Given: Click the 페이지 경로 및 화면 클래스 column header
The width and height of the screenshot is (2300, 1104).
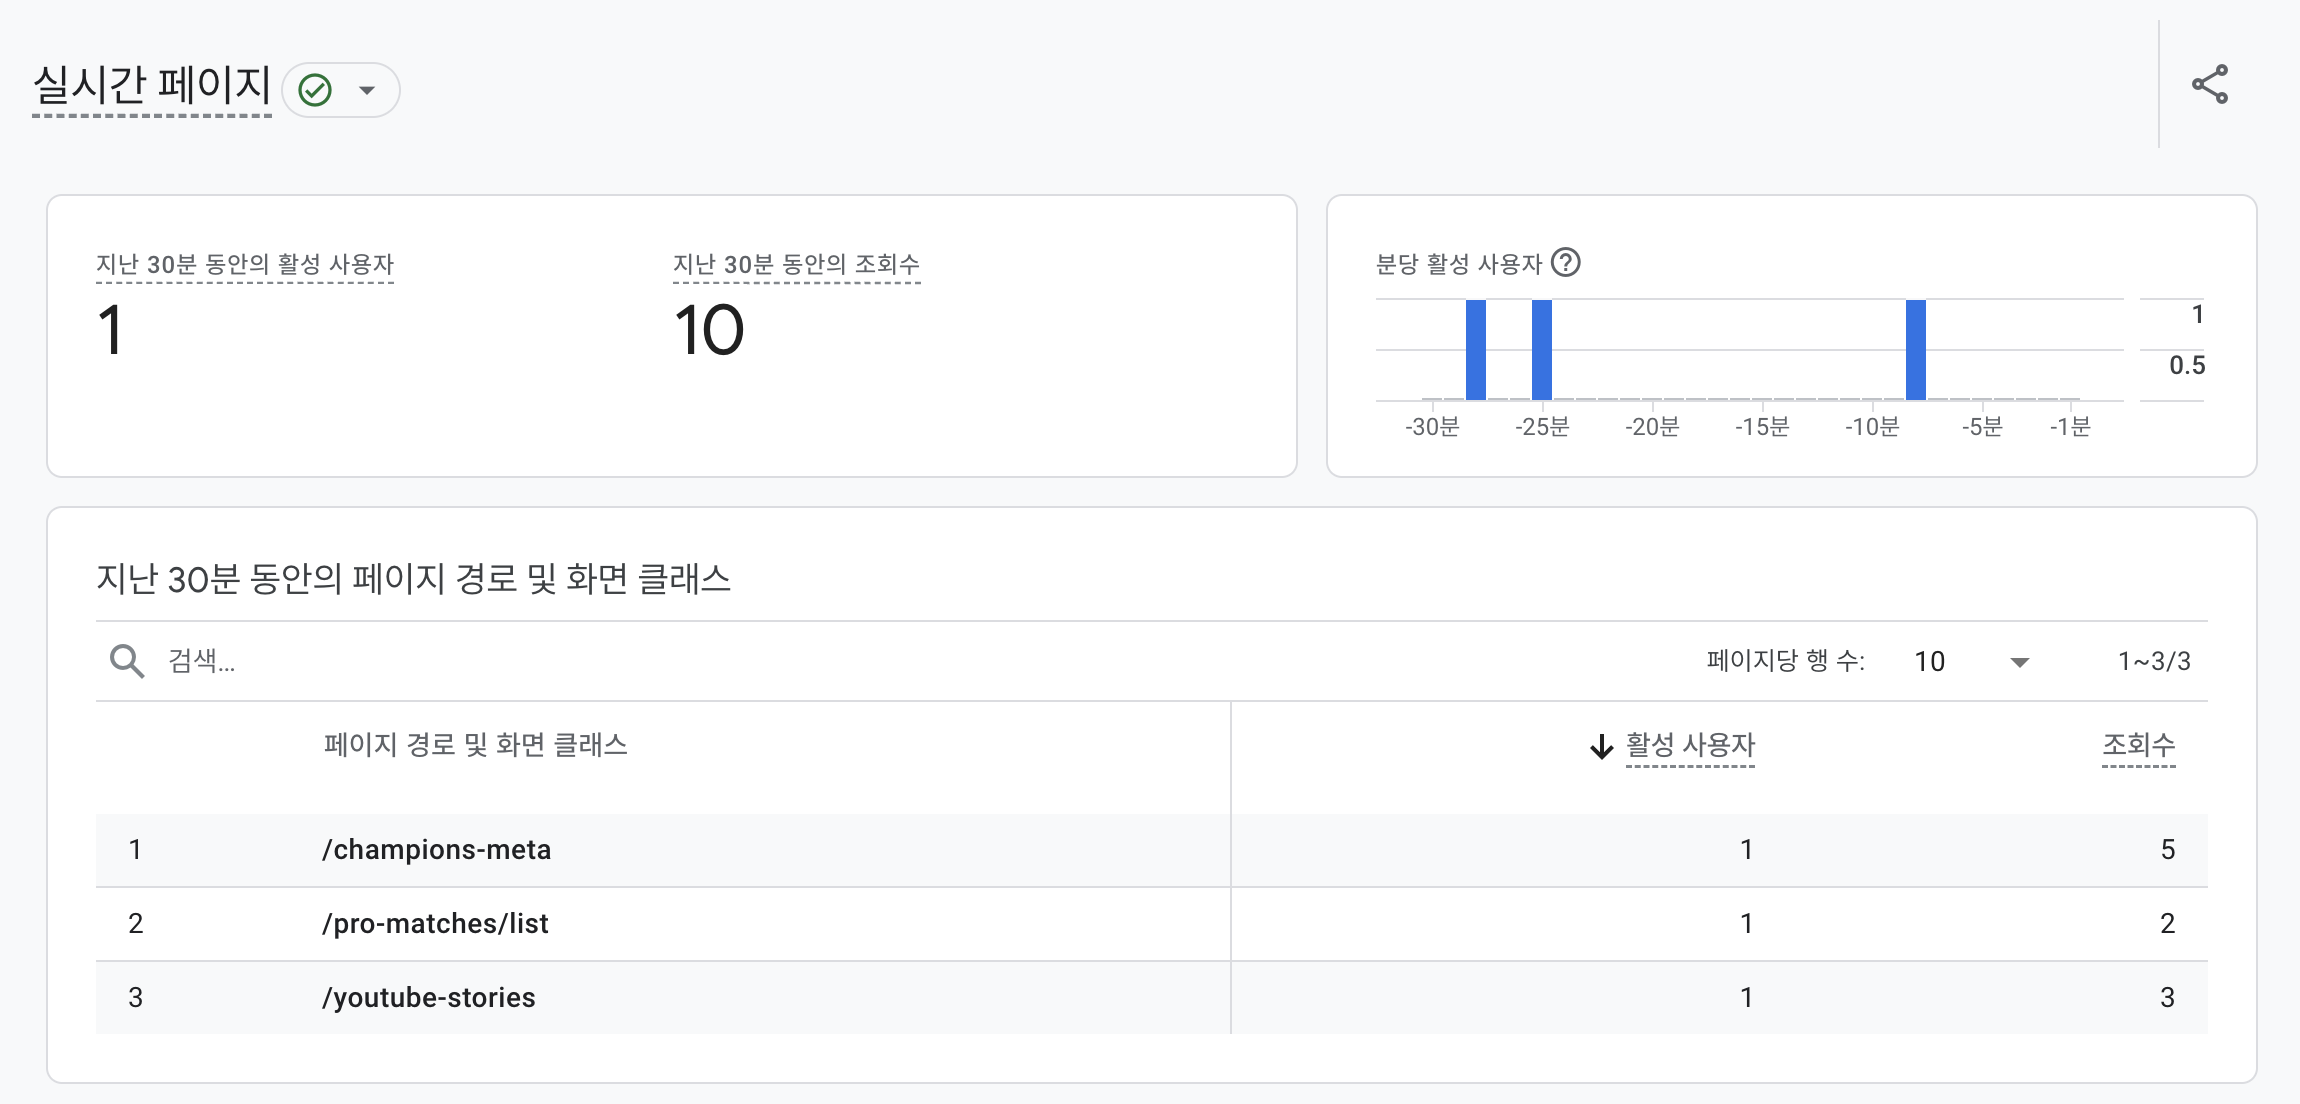Looking at the screenshot, I should [475, 745].
